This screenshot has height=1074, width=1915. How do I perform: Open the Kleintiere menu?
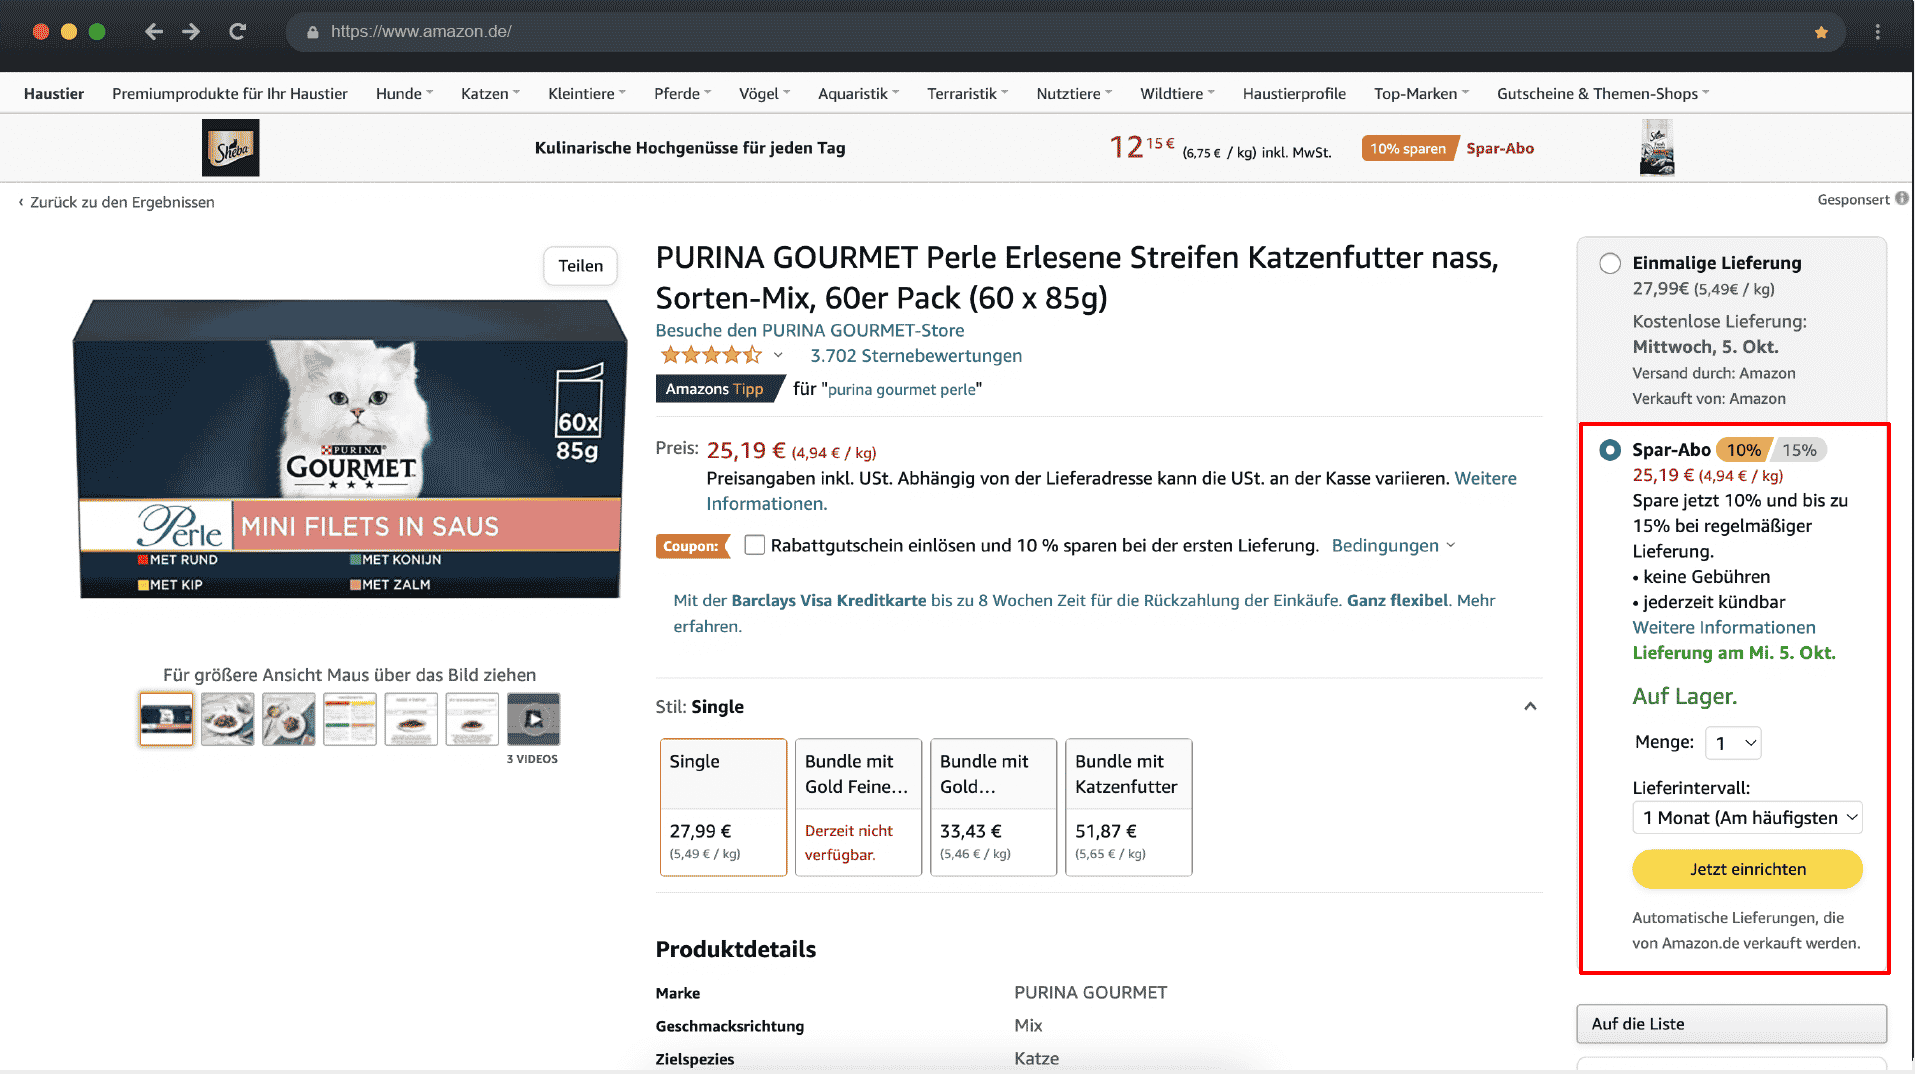(x=587, y=93)
